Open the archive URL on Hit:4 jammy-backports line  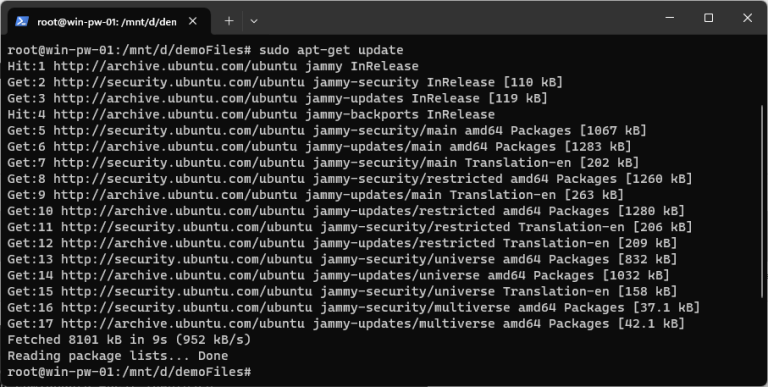[x=175, y=115]
